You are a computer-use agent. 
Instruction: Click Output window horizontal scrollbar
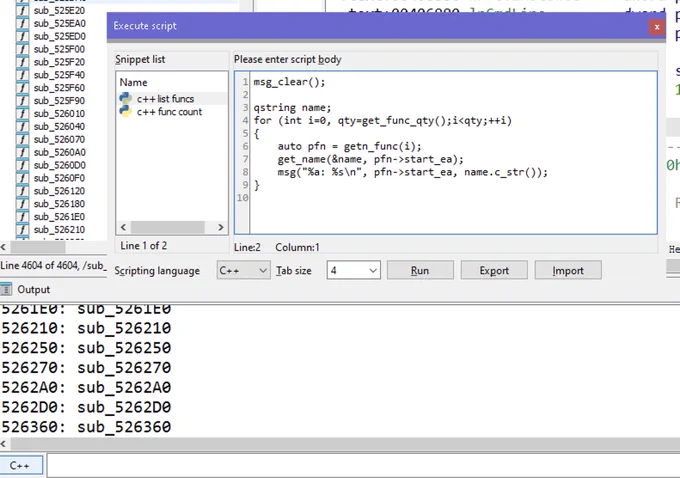pyautogui.click(x=345, y=444)
